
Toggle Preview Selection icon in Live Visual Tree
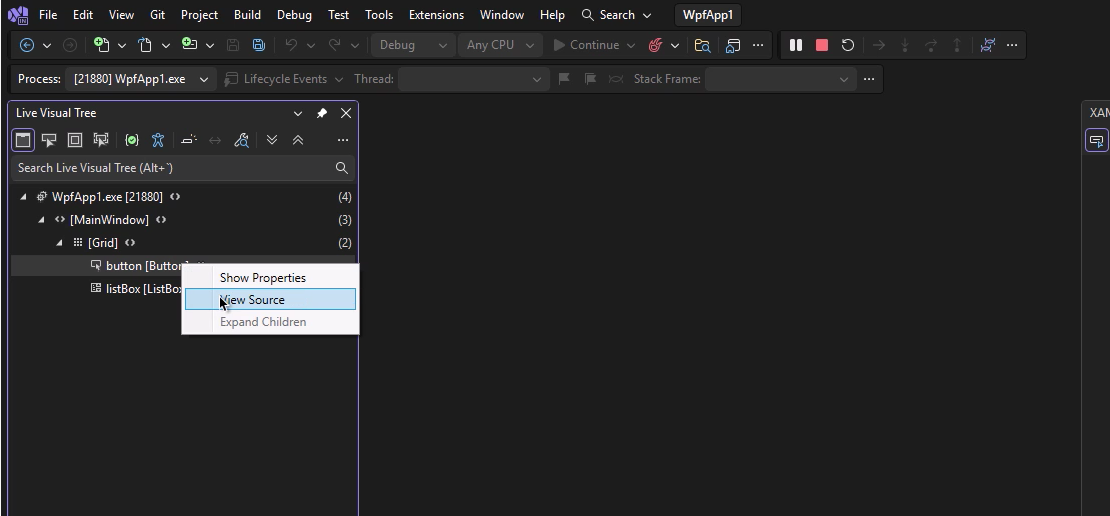pos(188,140)
